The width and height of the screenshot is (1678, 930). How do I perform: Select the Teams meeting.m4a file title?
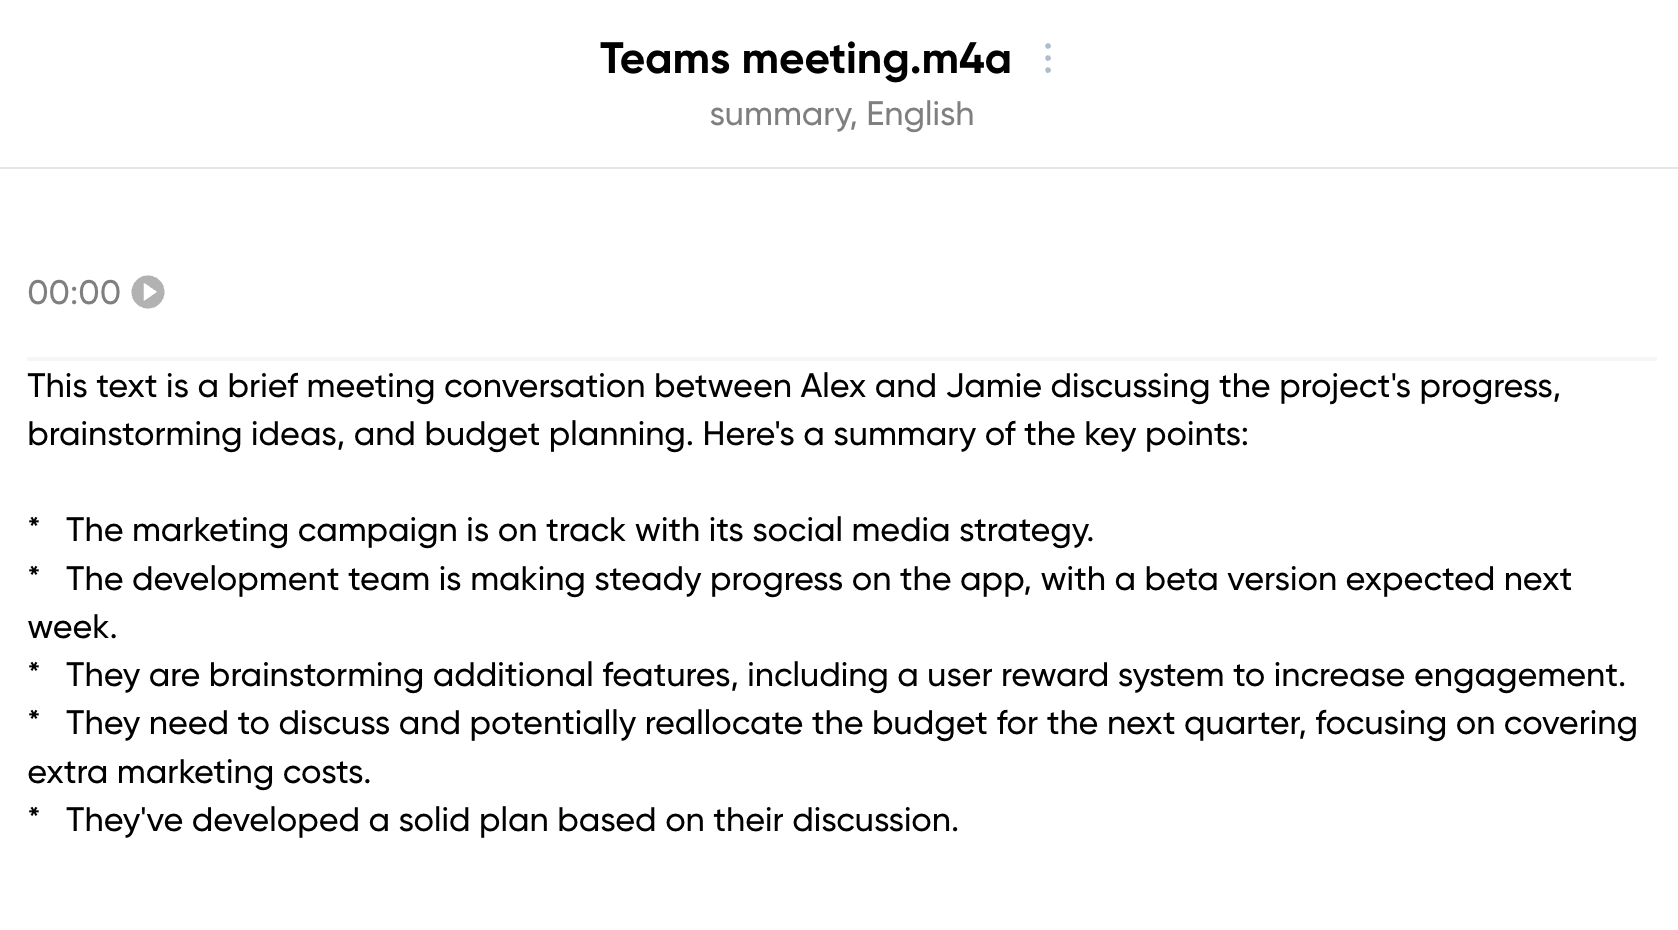[x=805, y=58]
